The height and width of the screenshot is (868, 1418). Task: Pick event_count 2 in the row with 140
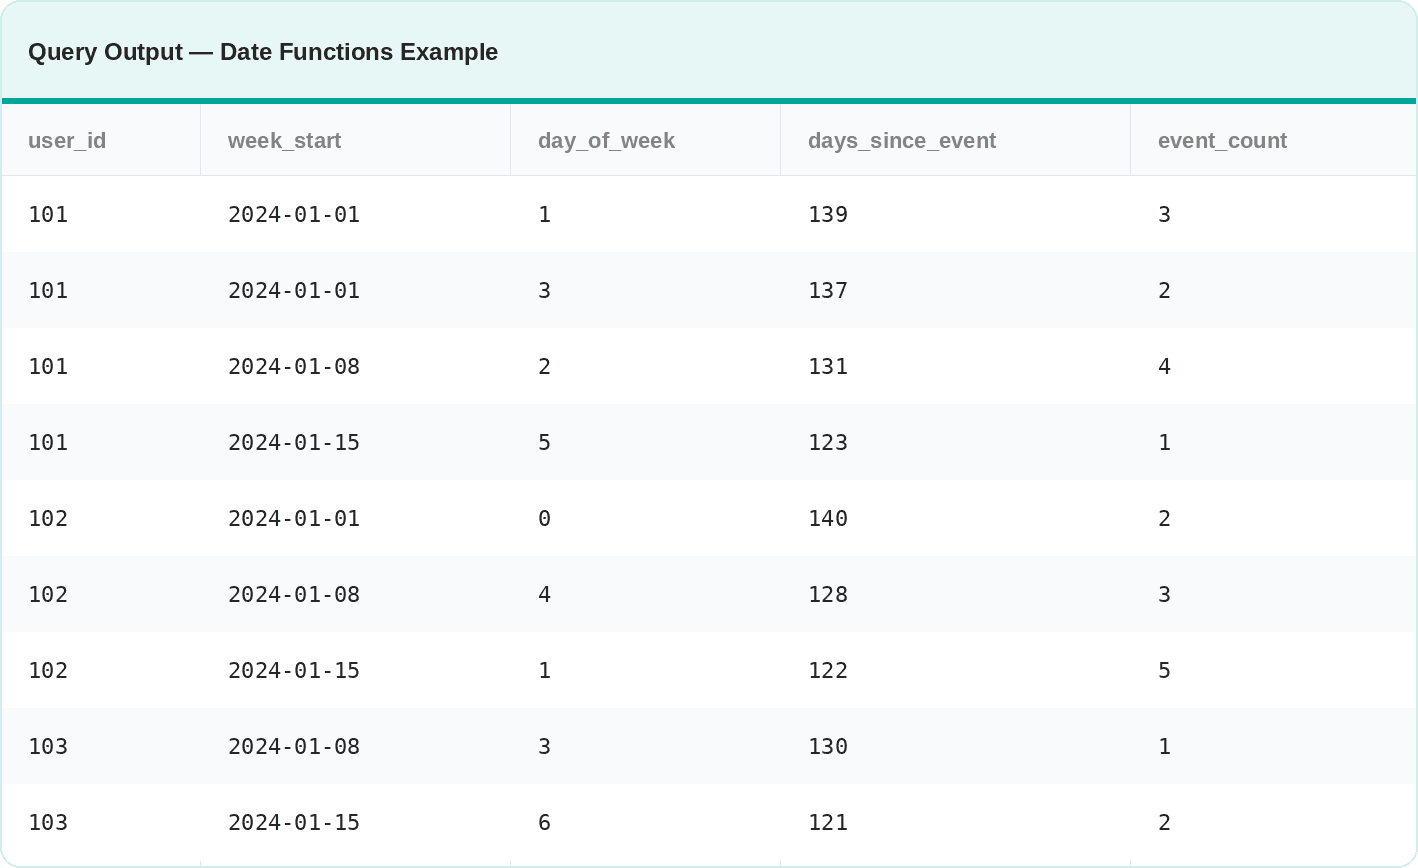pyautogui.click(x=1164, y=518)
